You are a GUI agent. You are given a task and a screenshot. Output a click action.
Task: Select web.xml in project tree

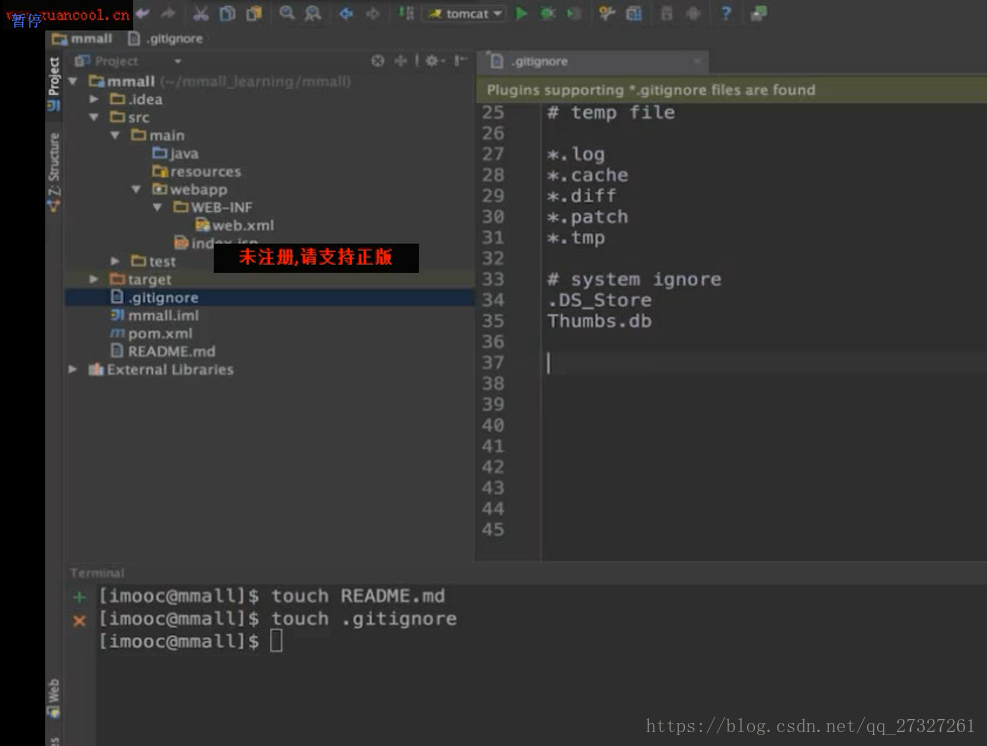pos(235,225)
